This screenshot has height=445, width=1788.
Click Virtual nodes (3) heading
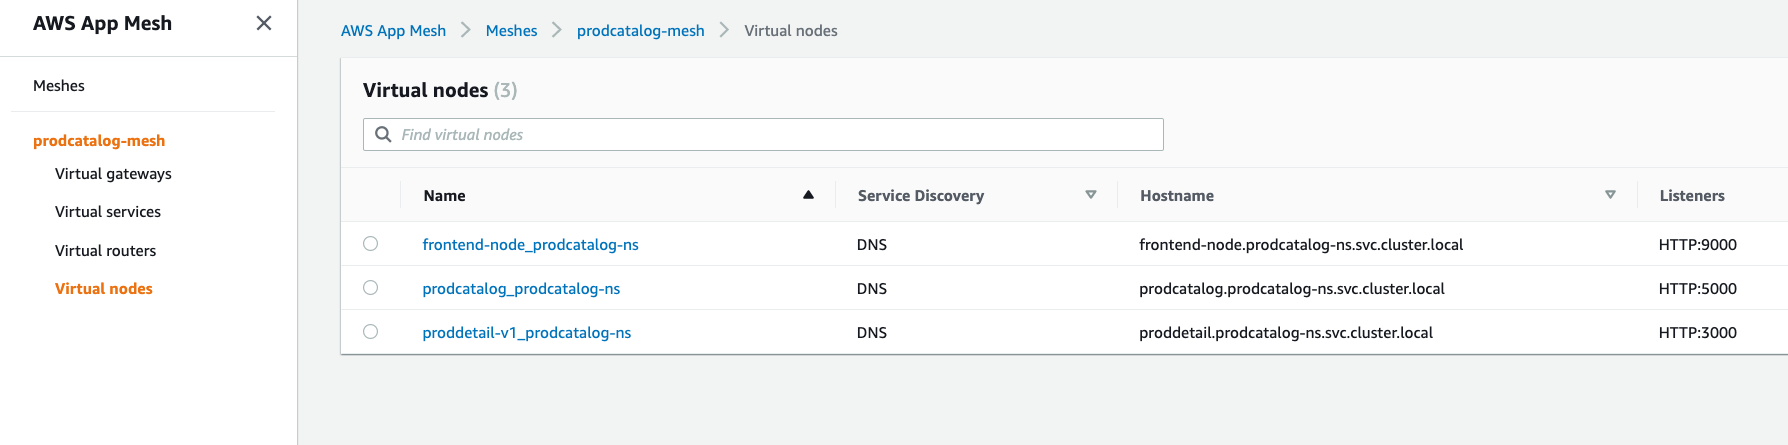(440, 90)
